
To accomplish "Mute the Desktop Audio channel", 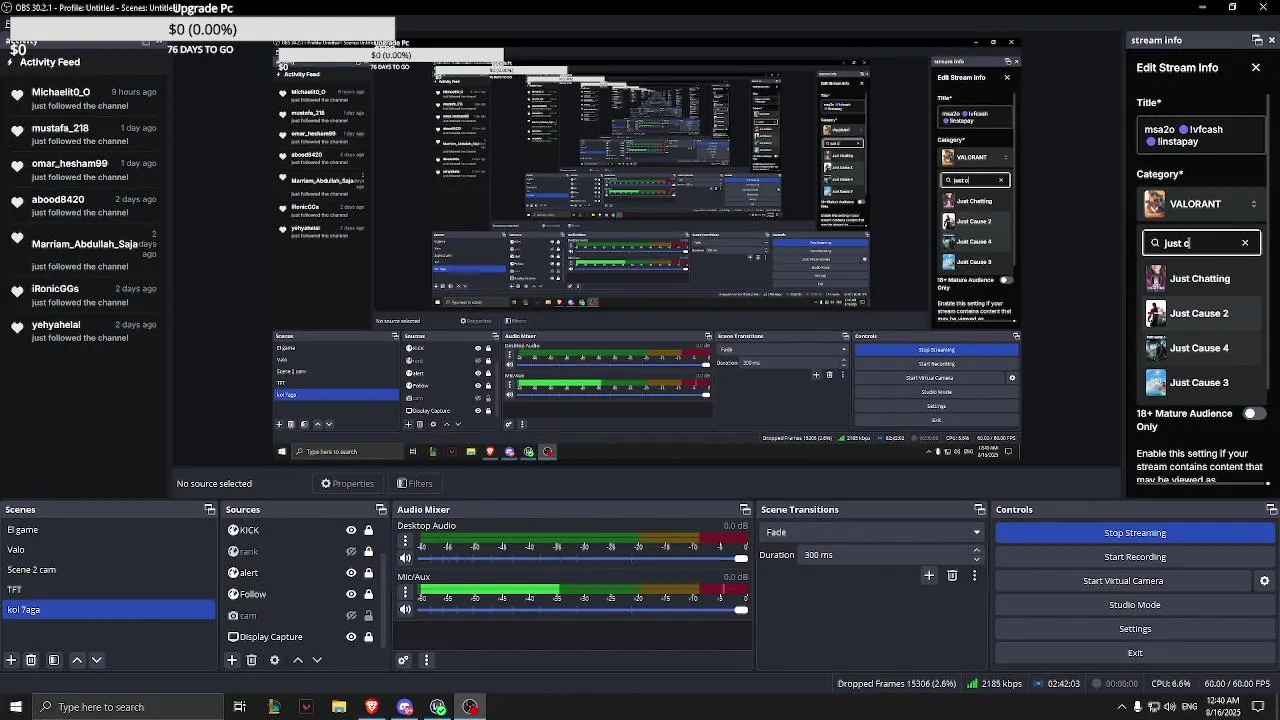I will coord(405,558).
